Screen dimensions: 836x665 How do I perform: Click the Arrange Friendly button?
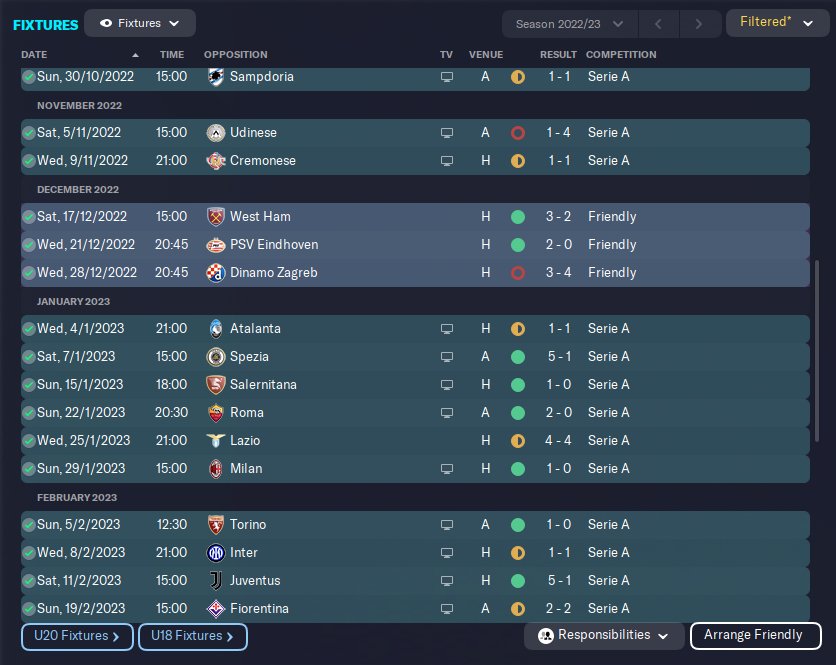(755, 635)
